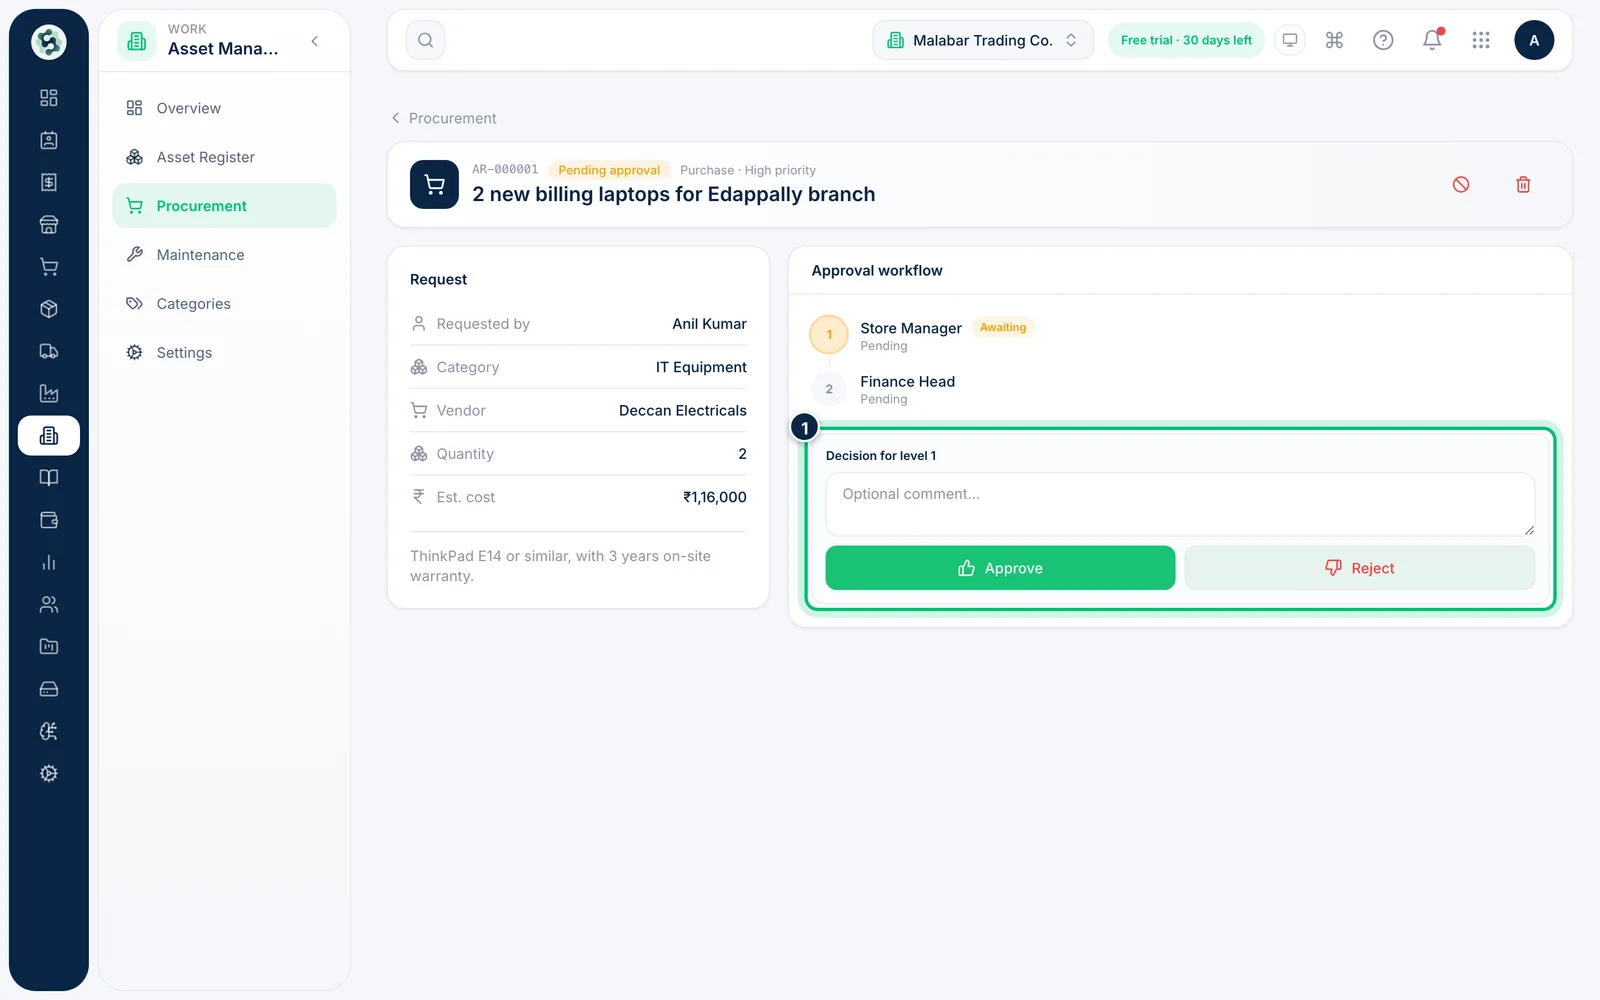This screenshot has height=1000, width=1600.
Task: Click the Reject button
Action: 1360,568
